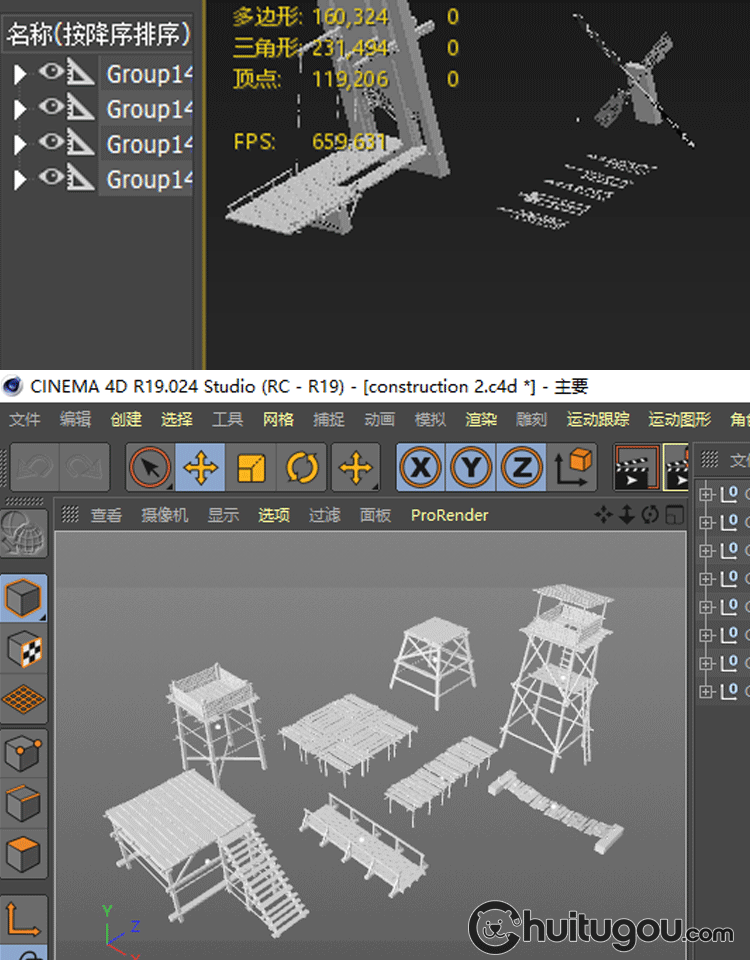Toggle Y axis lock
Screen dimensions: 750x960
click(471, 467)
